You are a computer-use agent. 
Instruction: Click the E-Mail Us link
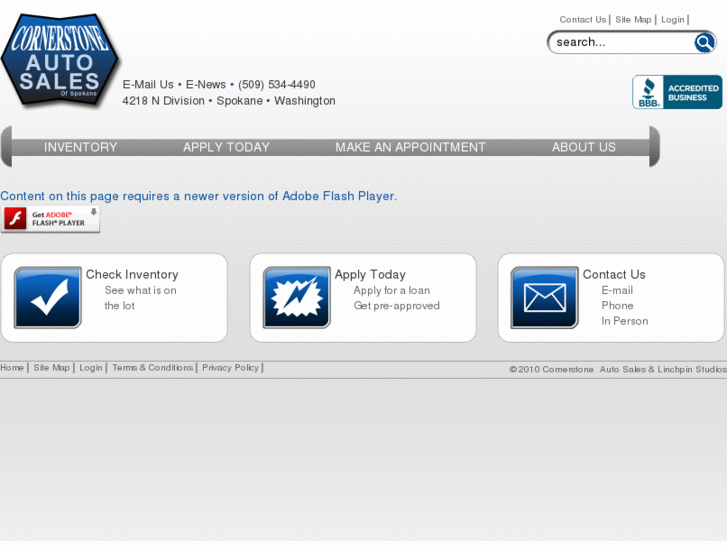148,84
